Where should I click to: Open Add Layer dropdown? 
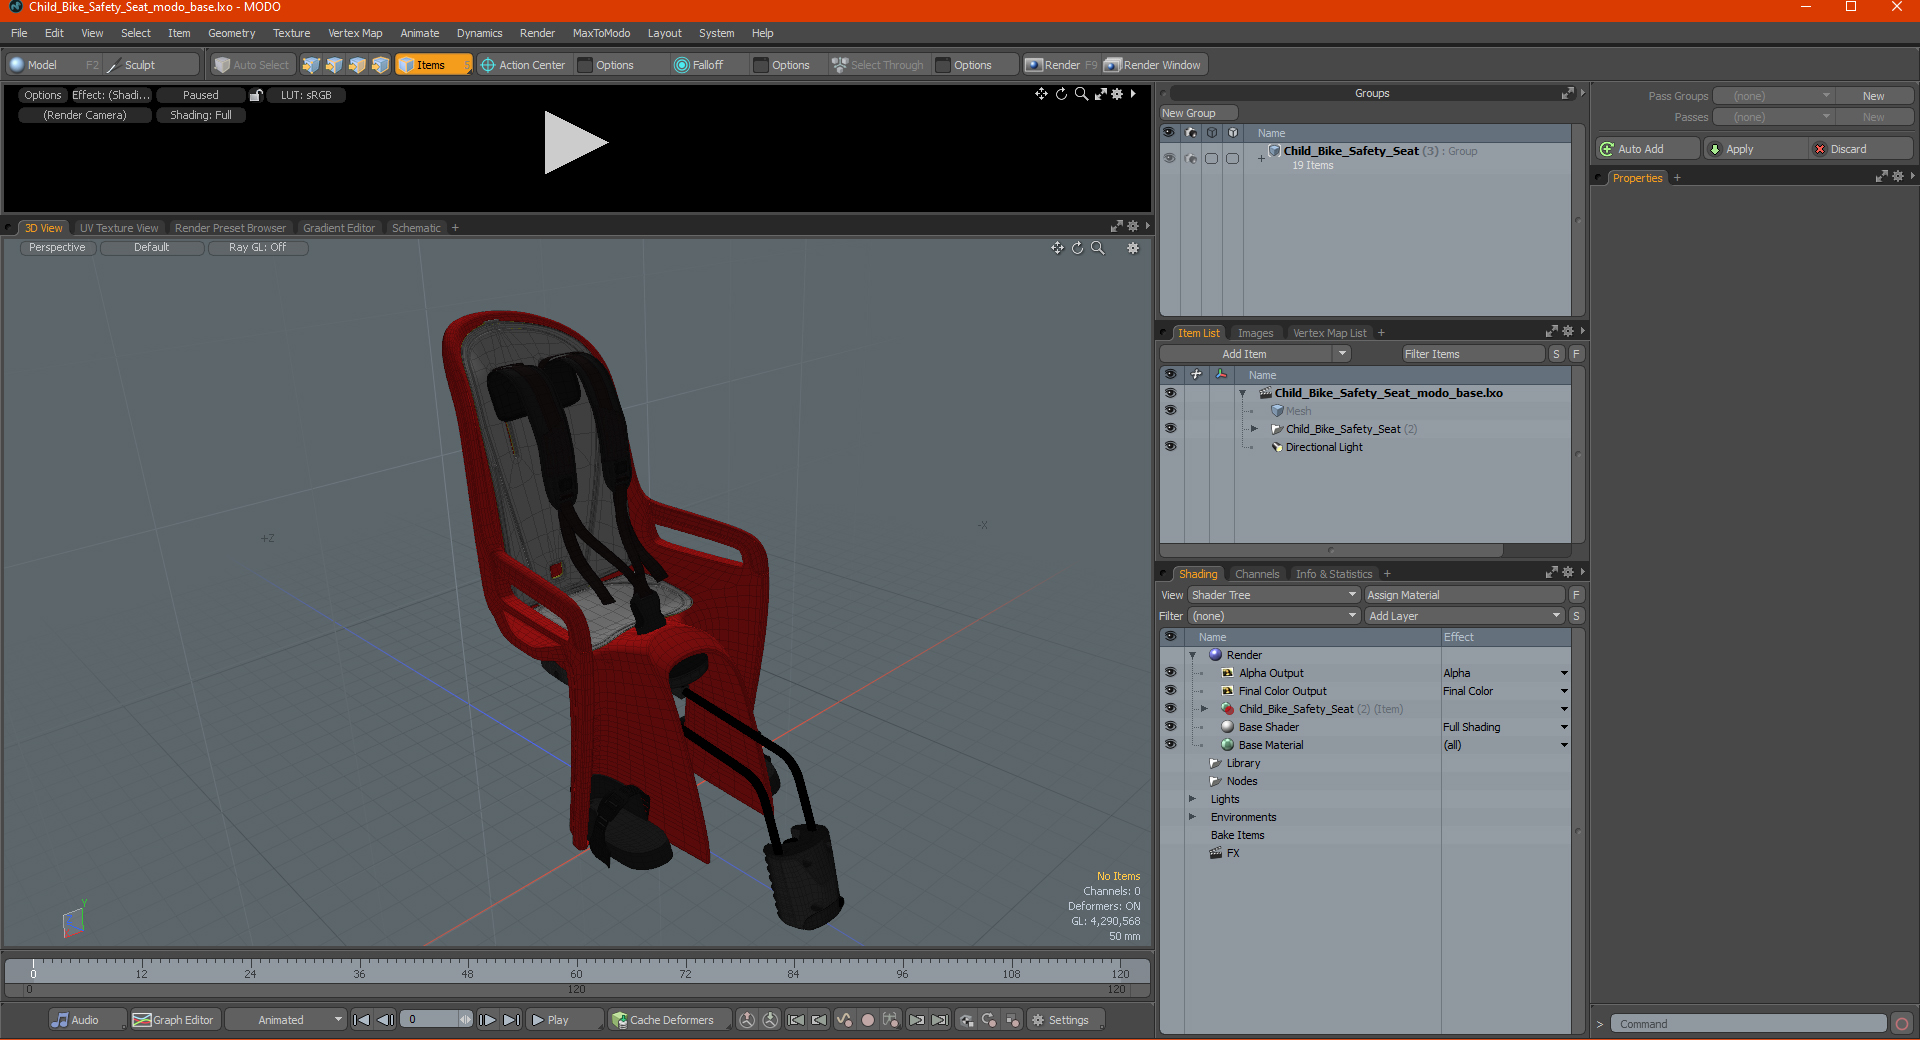pos(1464,616)
